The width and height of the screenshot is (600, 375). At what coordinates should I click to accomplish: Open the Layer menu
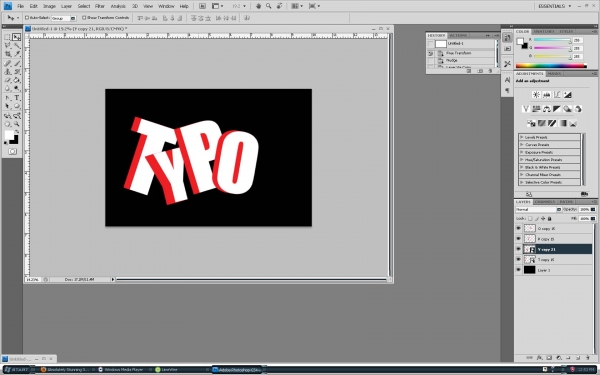point(66,6)
